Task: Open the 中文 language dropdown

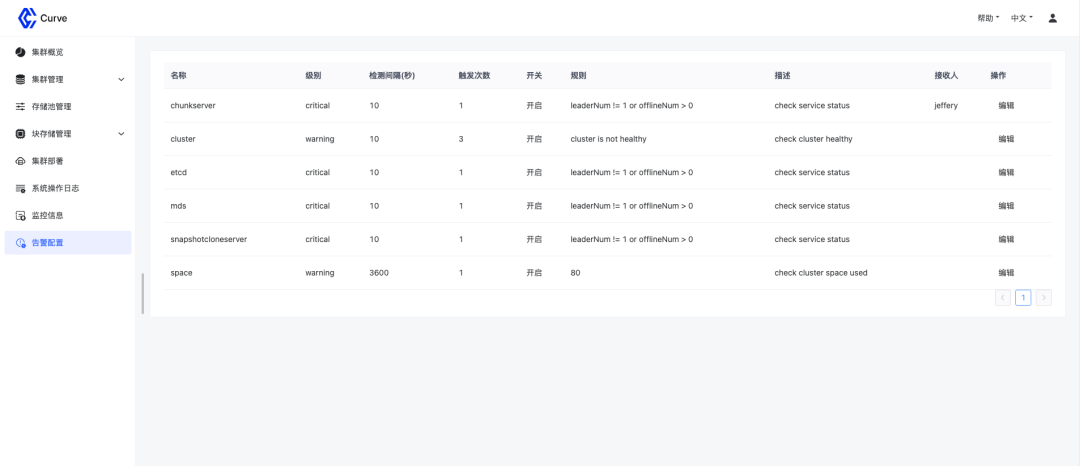Action: point(1021,19)
